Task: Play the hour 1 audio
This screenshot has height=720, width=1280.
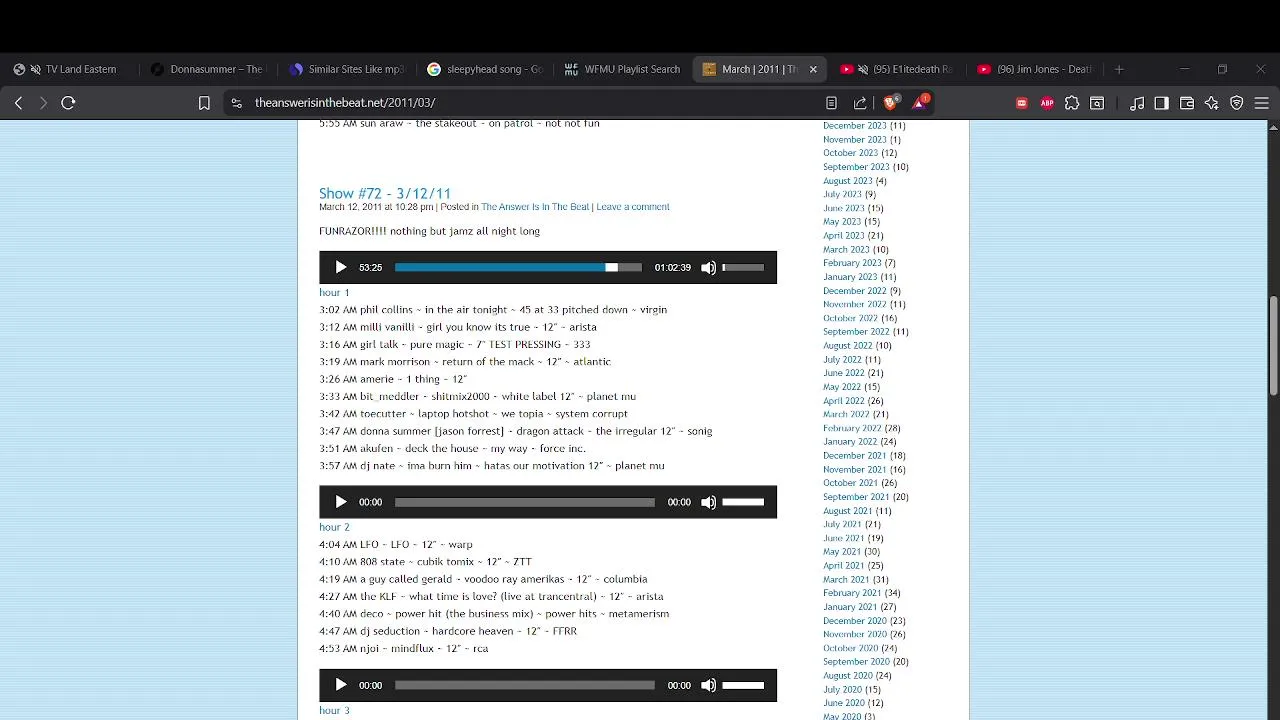Action: point(341,268)
